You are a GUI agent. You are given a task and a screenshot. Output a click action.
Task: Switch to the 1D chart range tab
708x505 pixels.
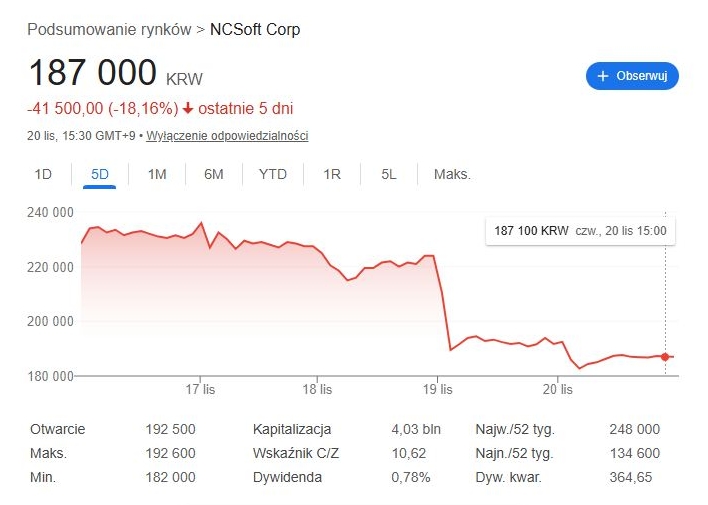43,174
